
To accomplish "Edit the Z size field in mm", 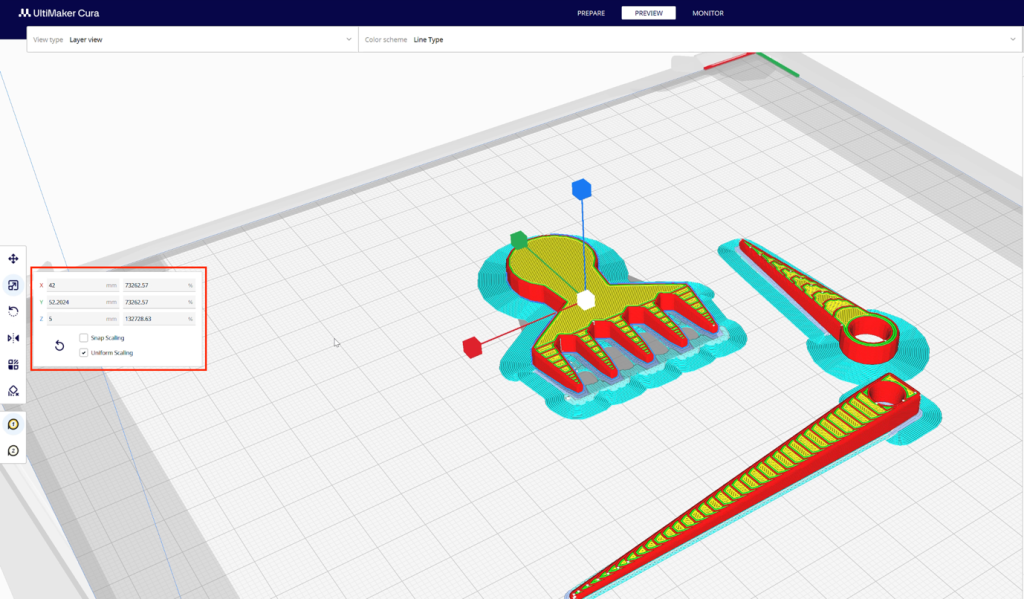I will (82, 319).
